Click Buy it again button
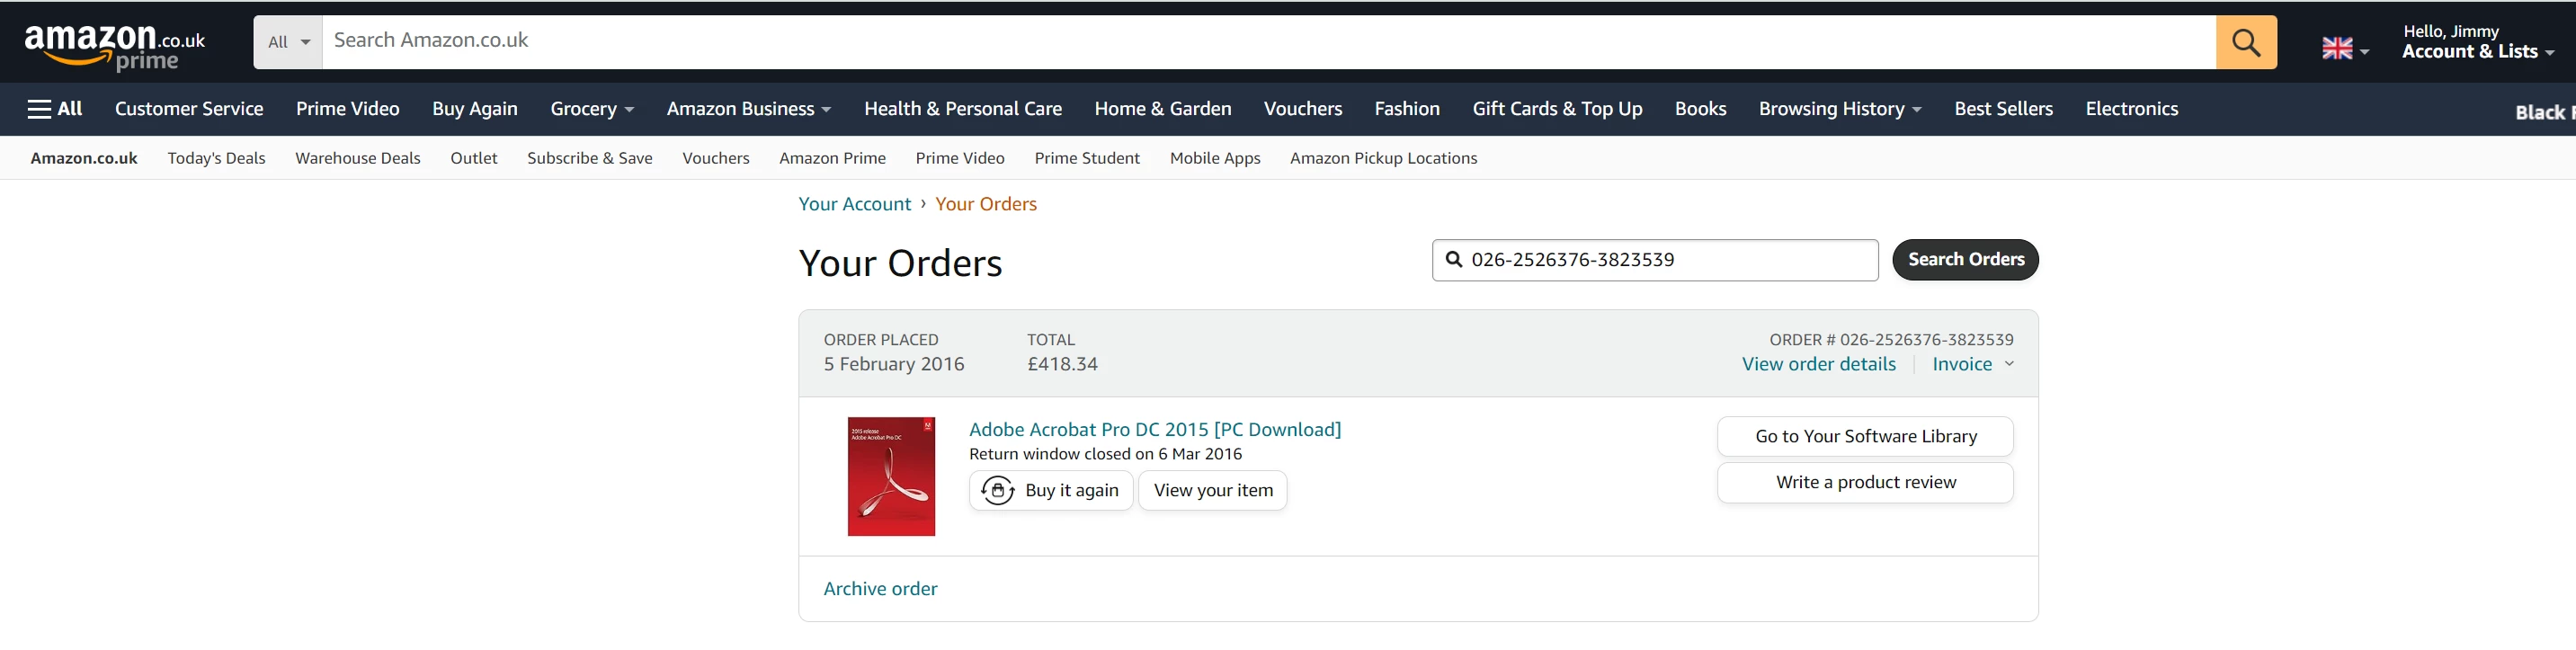This screenshot has width=2576, height=650. pos(1051,490)
